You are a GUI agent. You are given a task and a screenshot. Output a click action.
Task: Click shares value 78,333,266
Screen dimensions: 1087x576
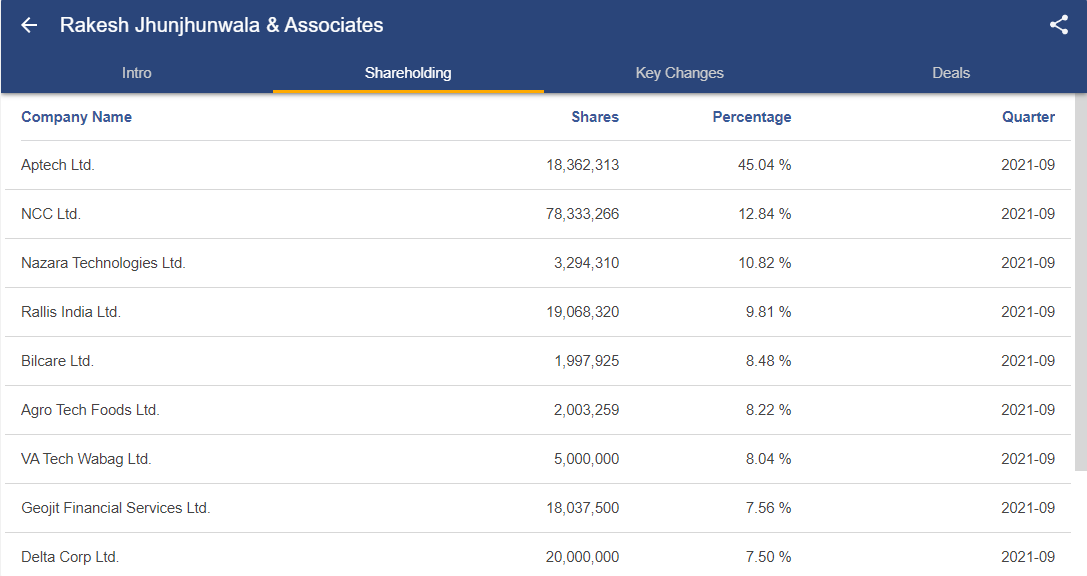(582, 214)
